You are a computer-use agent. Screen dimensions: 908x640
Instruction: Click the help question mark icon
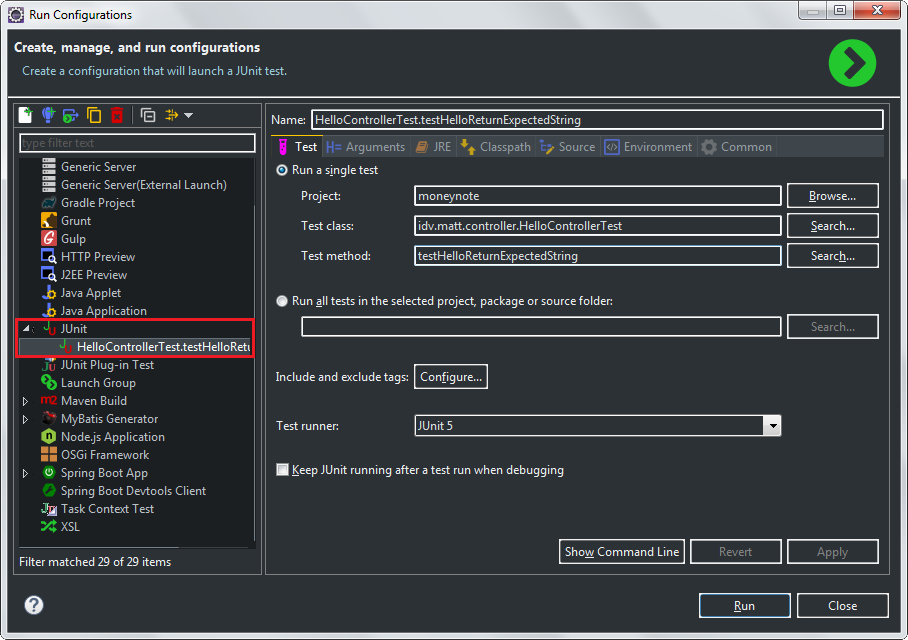[34, 605]
